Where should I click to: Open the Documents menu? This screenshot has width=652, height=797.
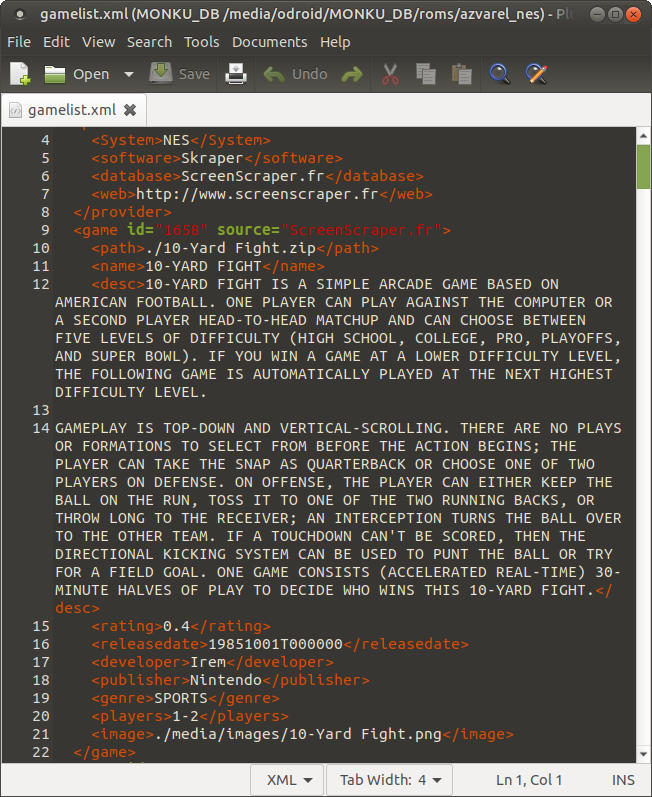(x=269, y=42)
